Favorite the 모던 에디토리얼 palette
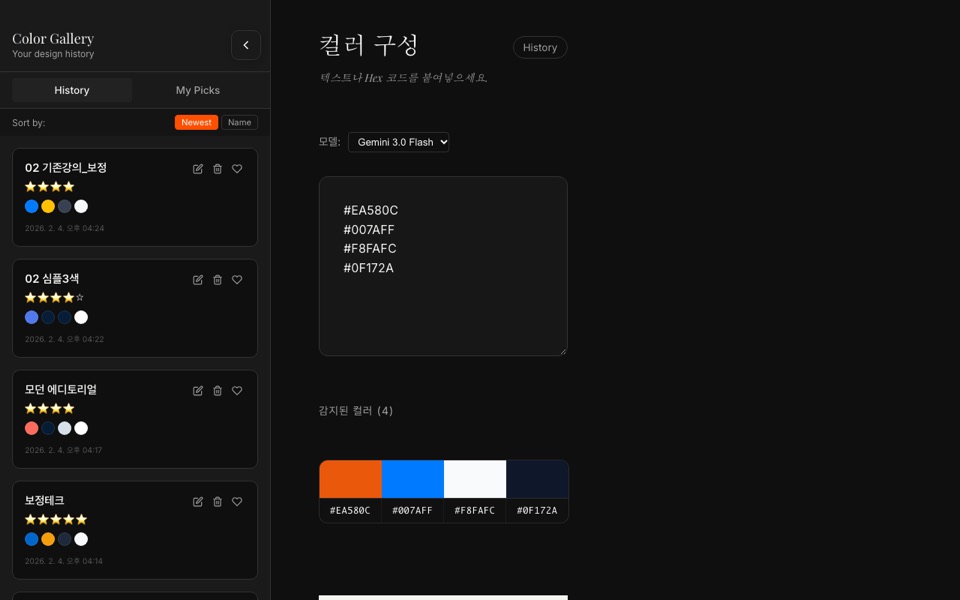 237,391
